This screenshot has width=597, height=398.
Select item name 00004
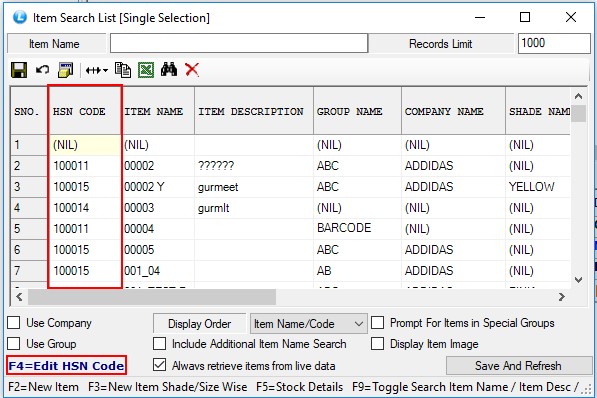tap(158, 229)
